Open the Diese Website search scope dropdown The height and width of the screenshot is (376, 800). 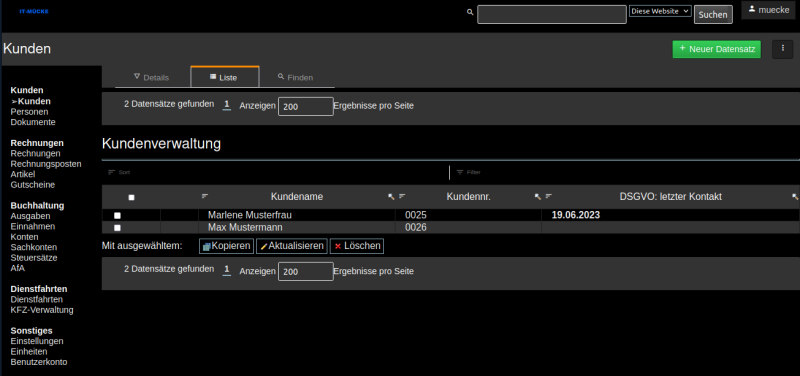pos(660,11)
